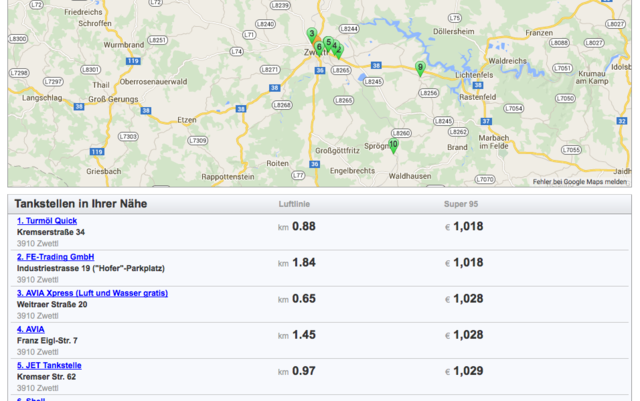Click Marbach im Felde on the map
The image size is (640, 401).
coord(493,142)
